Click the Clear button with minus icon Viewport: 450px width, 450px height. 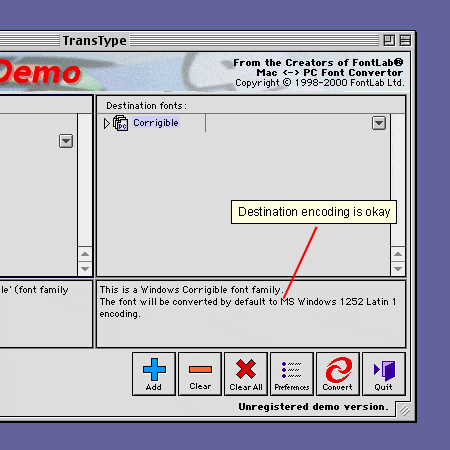coord(200,374)
